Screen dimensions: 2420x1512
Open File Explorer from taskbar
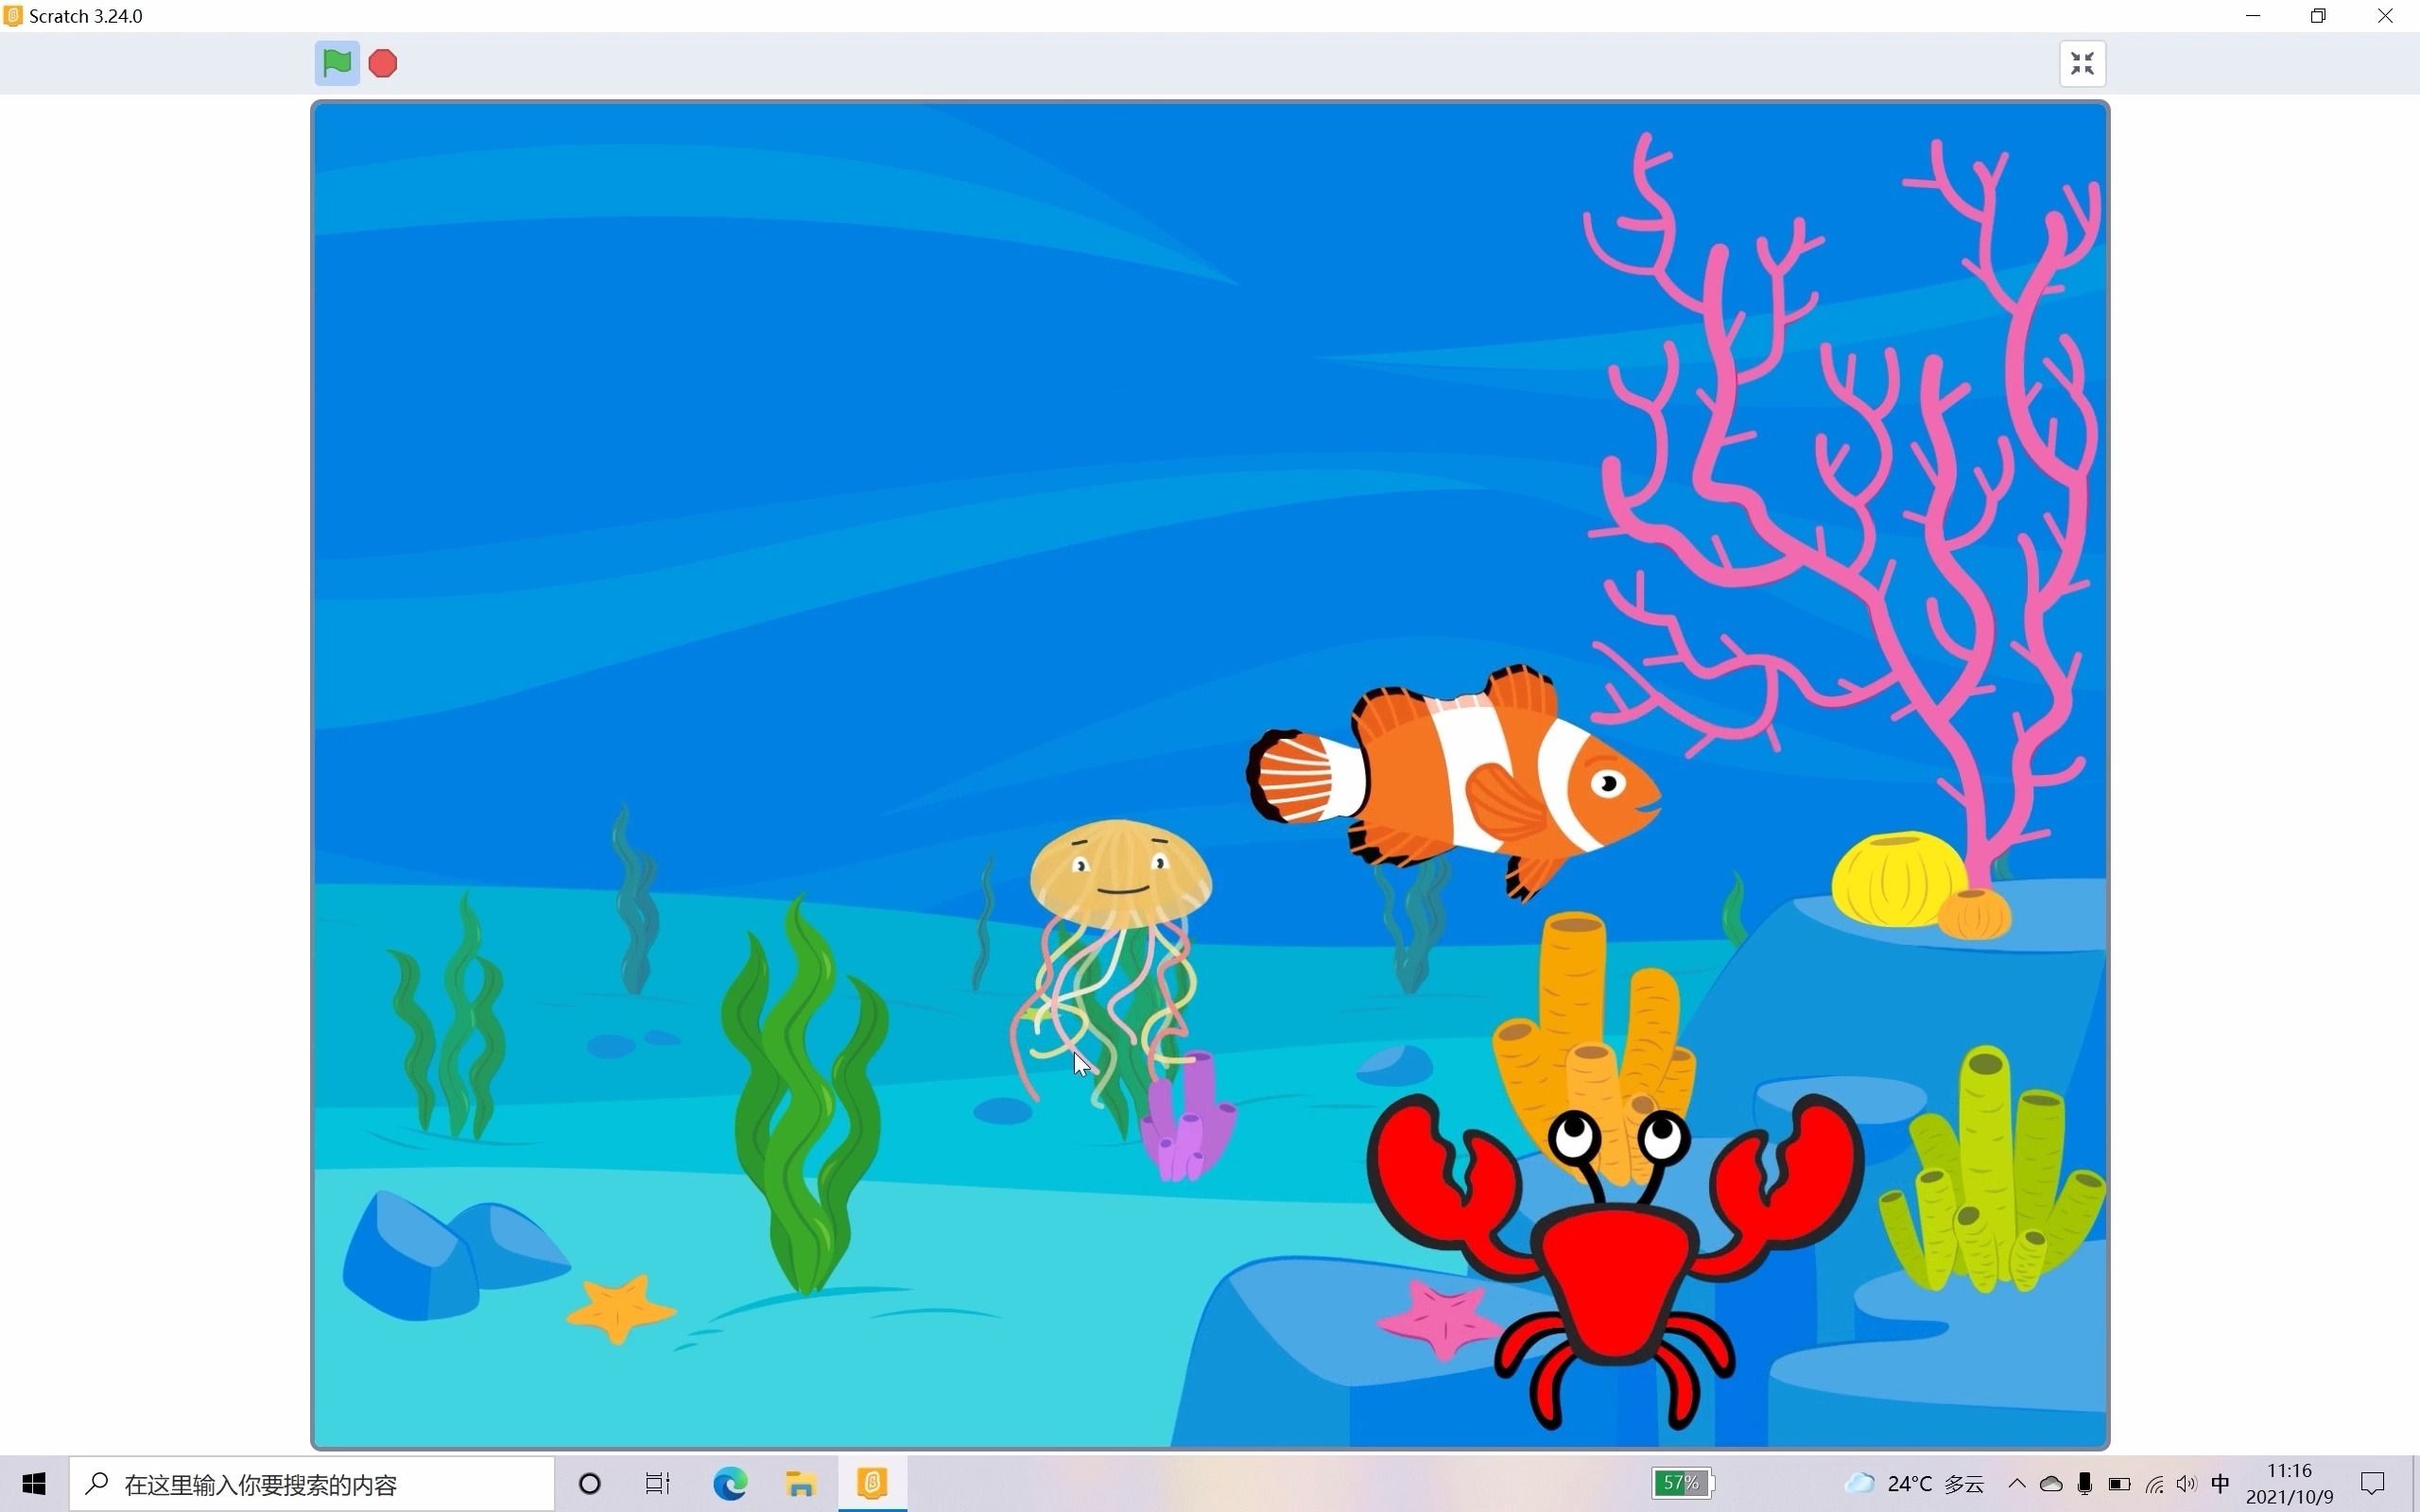(x=801, y=1484)
